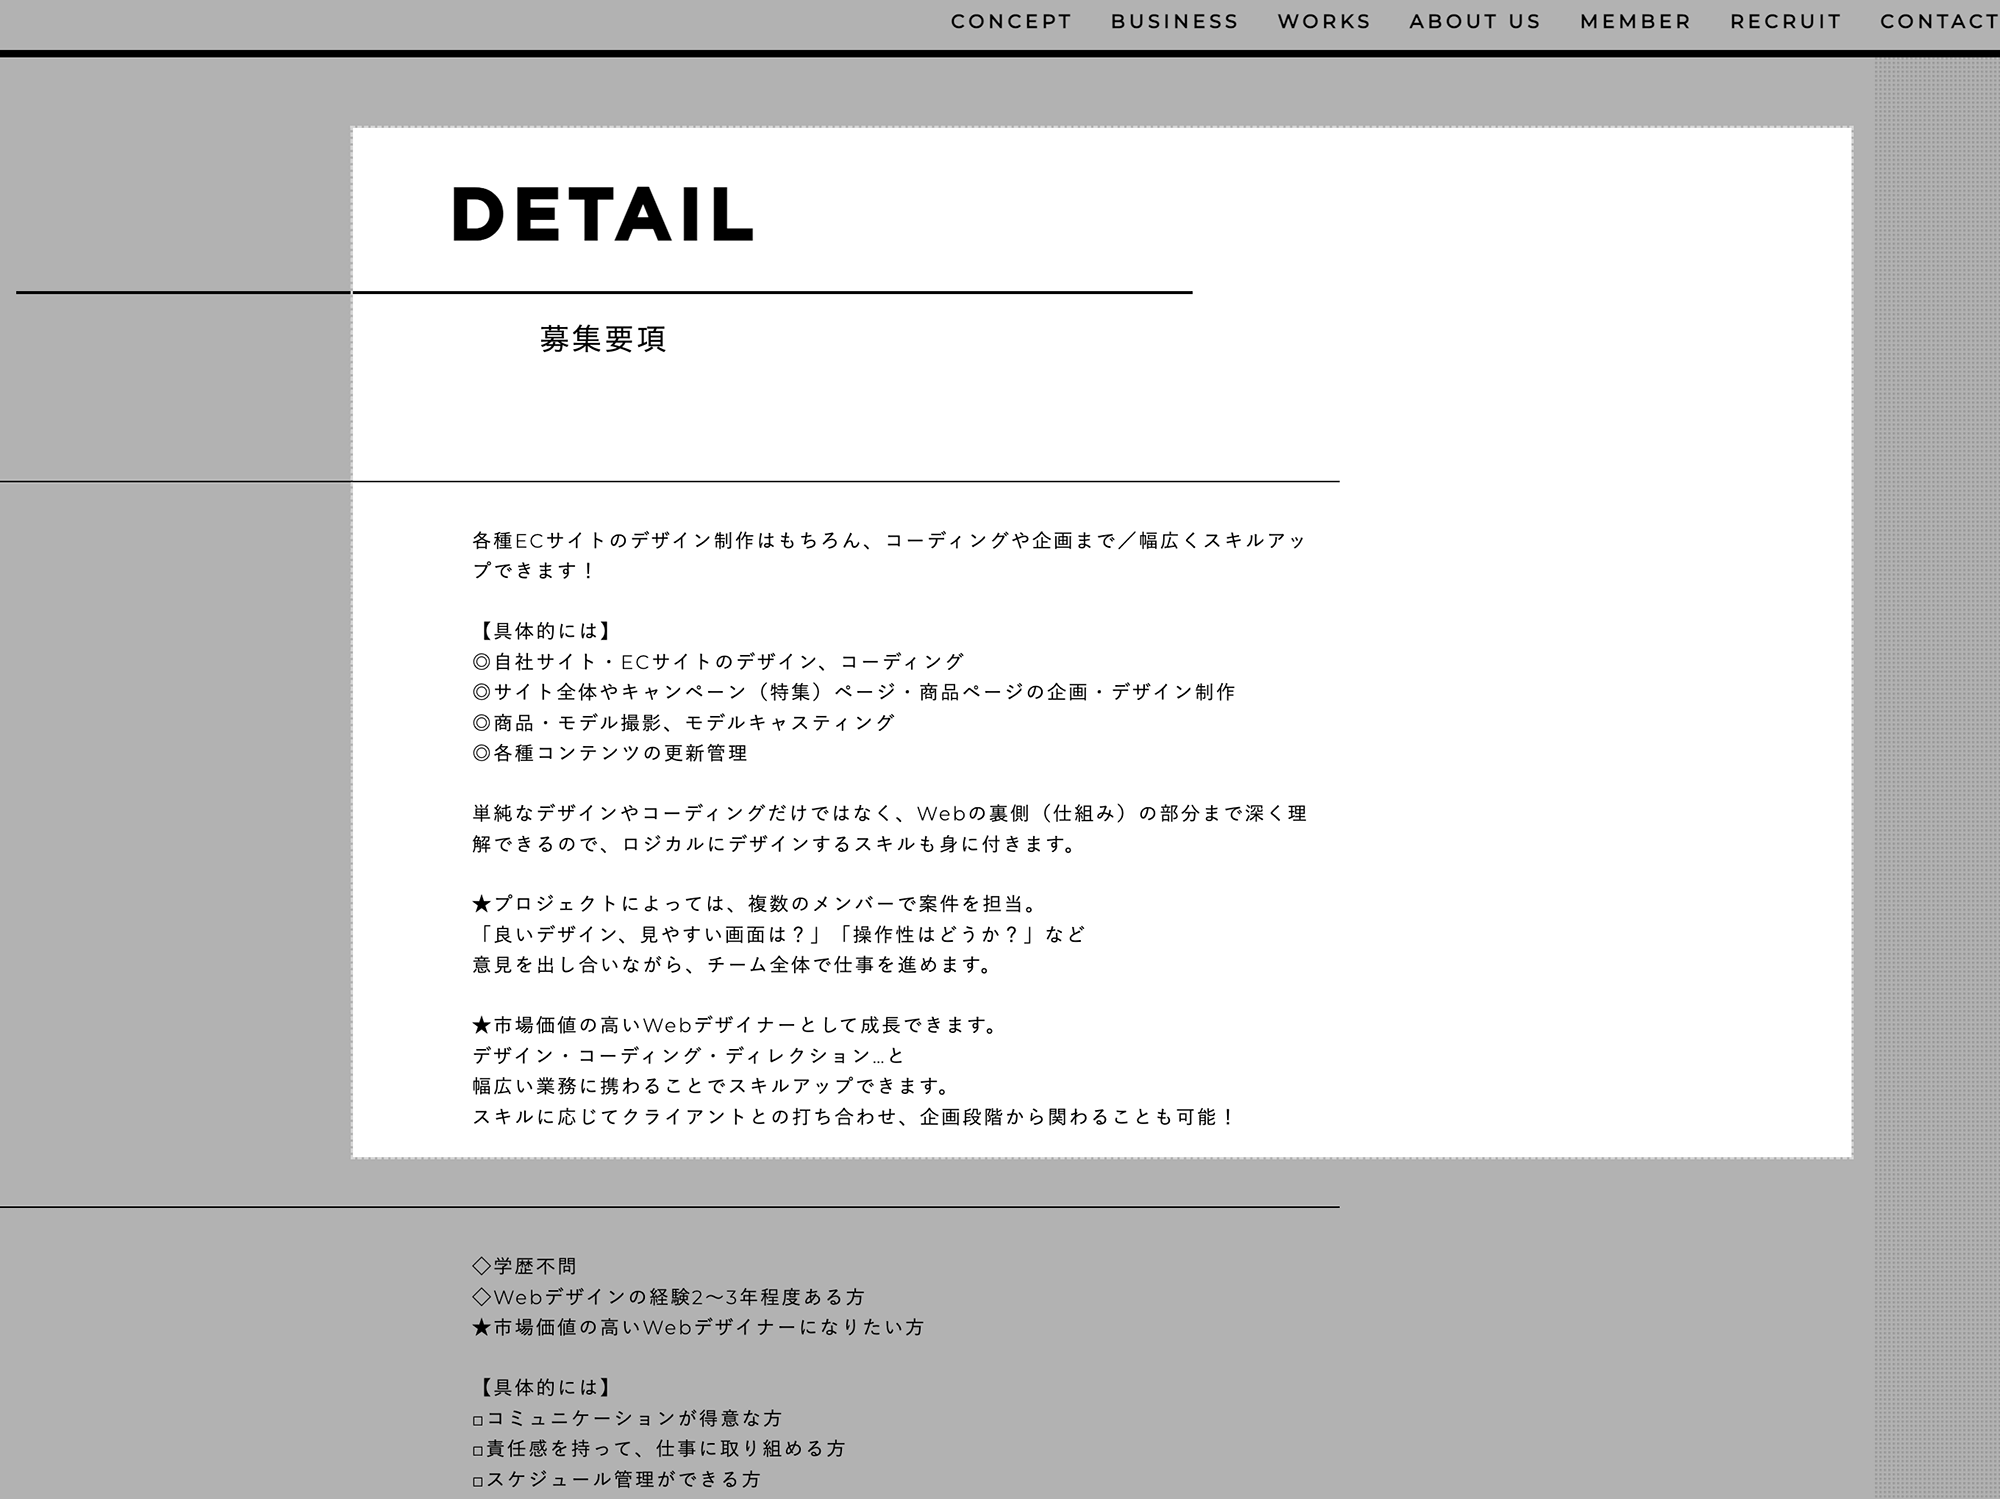Screen dimensions: 2000x1499
Task: Select the BUSINESS navigation menu item
Action: (1172, 22)
